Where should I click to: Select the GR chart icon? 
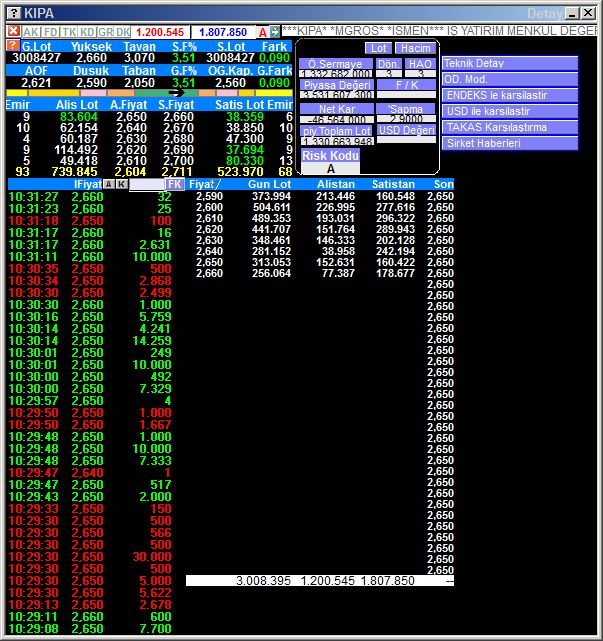click(x=105, y=32)
